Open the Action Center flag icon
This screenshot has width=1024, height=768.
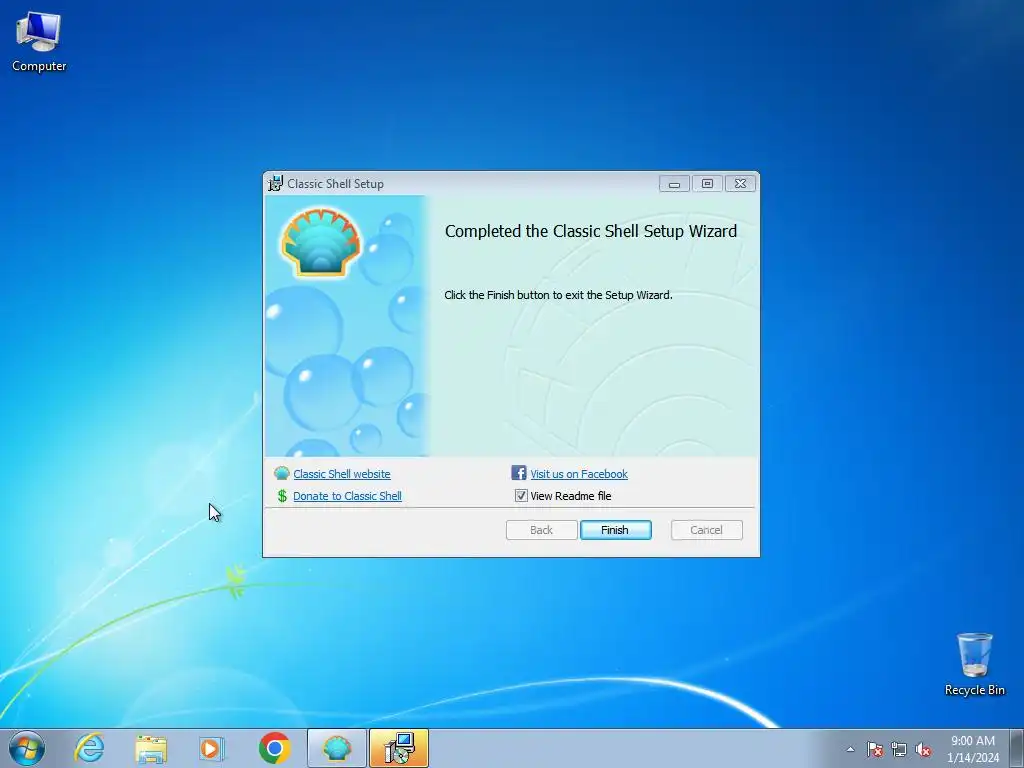pyautogui.click(x=875, y=749)
